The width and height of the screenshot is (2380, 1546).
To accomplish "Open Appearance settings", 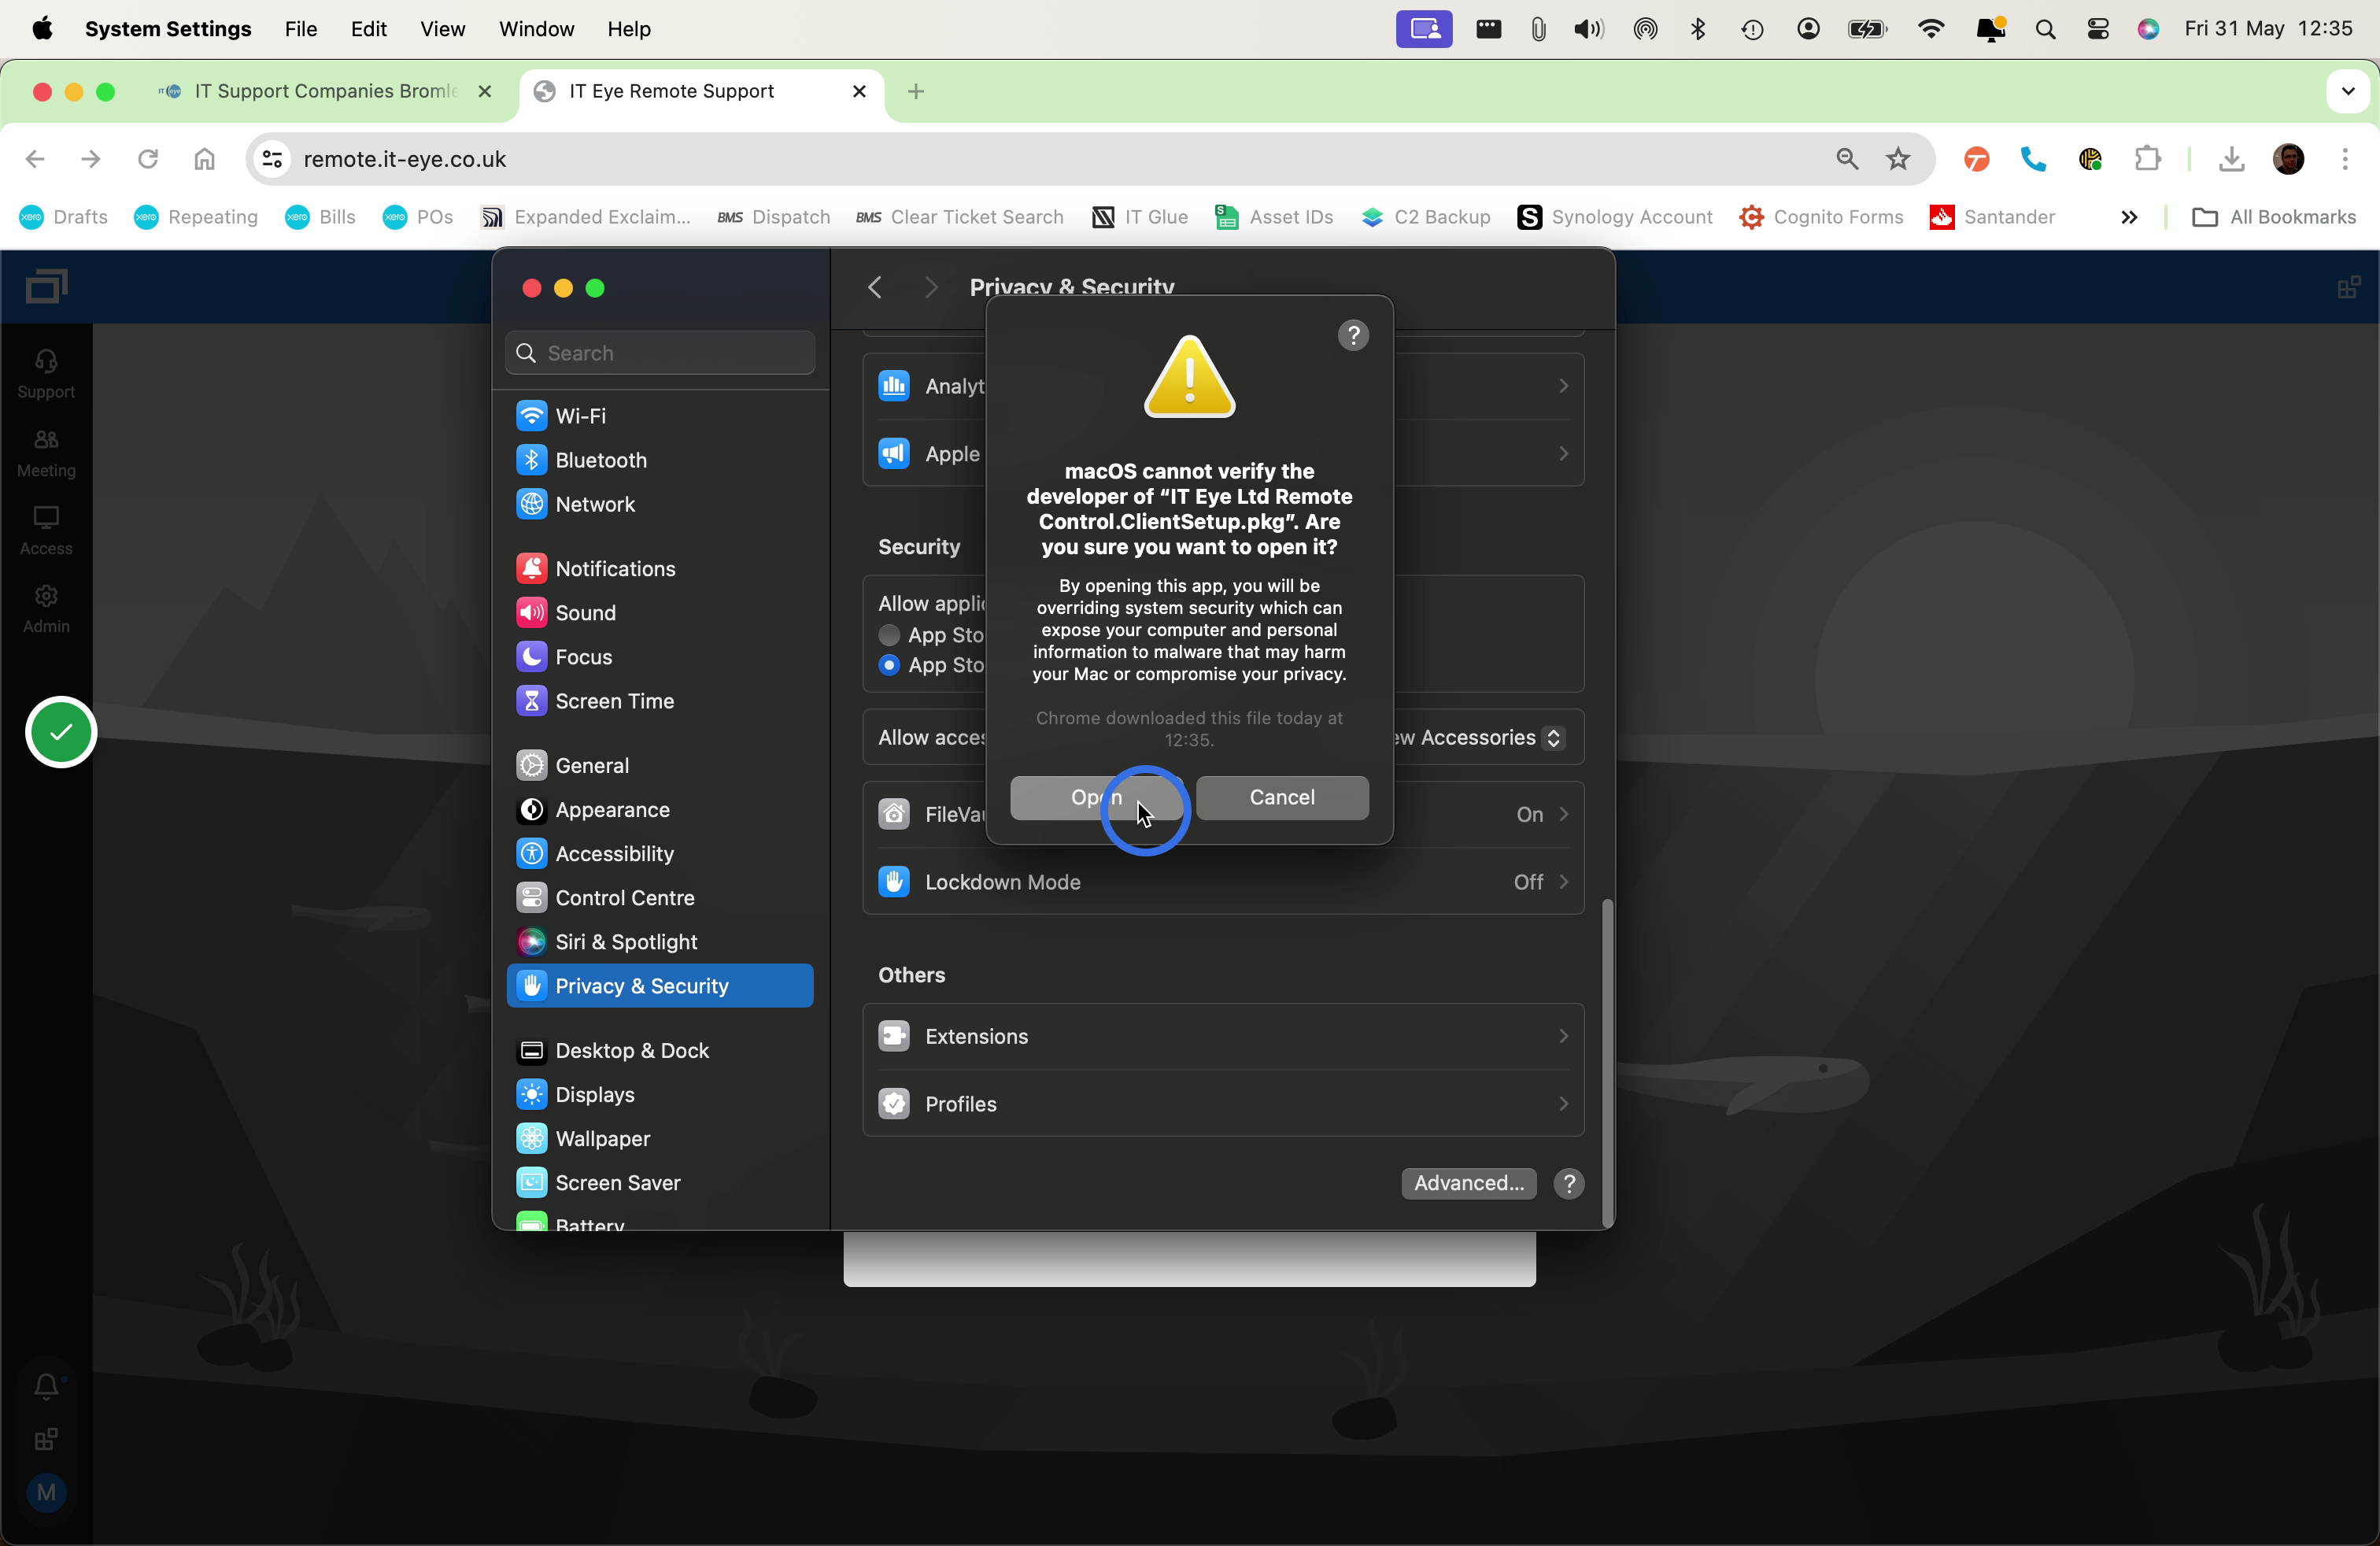I will point(660,809).
